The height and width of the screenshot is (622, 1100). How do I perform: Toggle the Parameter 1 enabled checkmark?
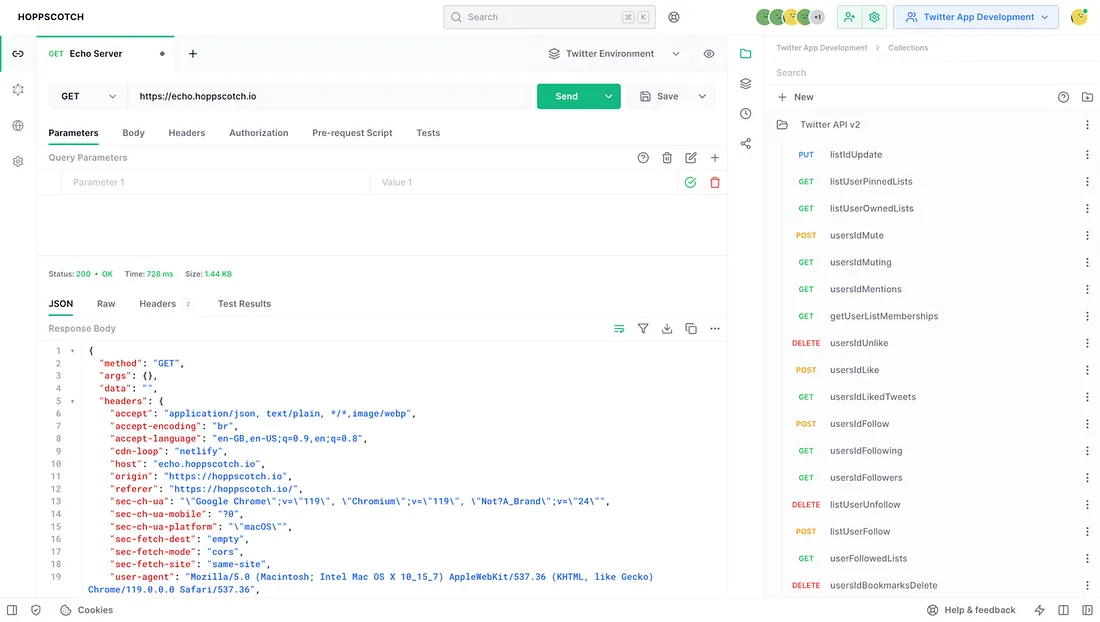tap(690, 182)
